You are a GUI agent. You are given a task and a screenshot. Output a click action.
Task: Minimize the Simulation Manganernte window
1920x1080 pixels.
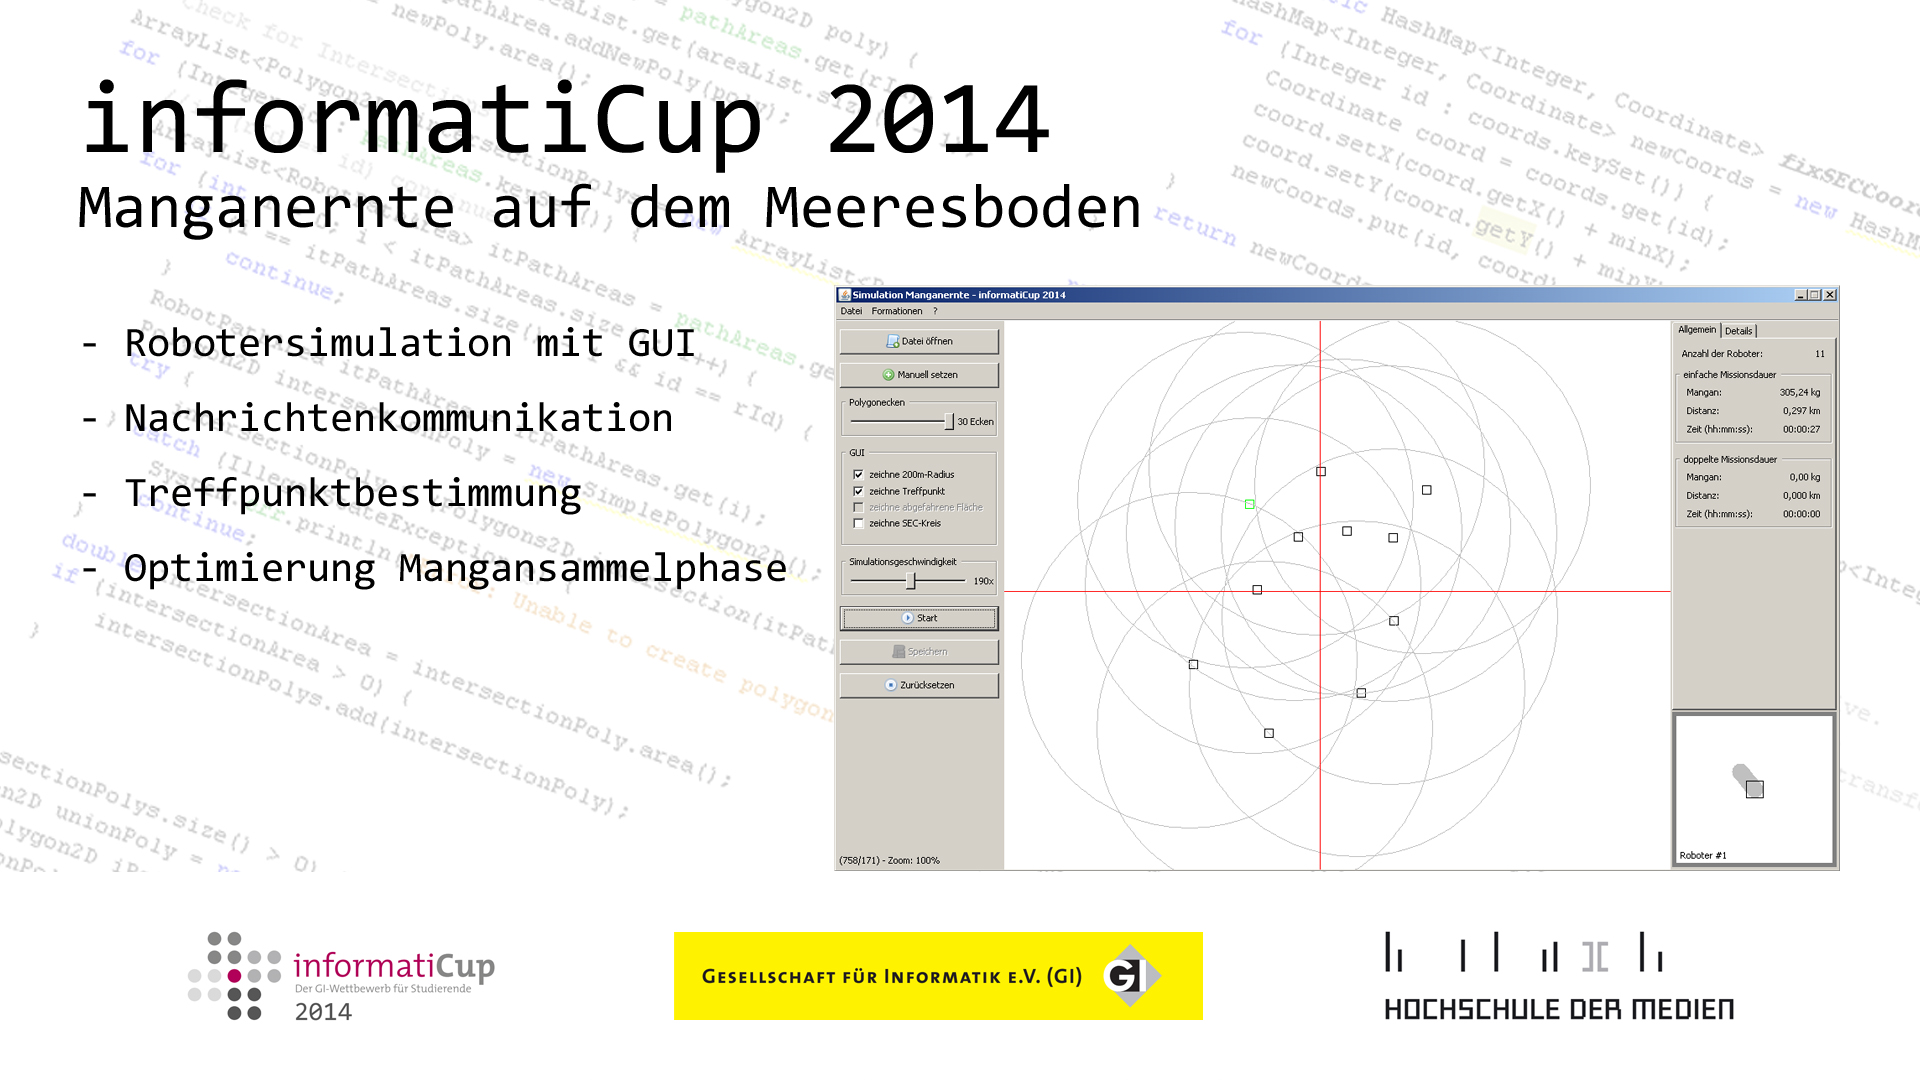click(1801, 295)
